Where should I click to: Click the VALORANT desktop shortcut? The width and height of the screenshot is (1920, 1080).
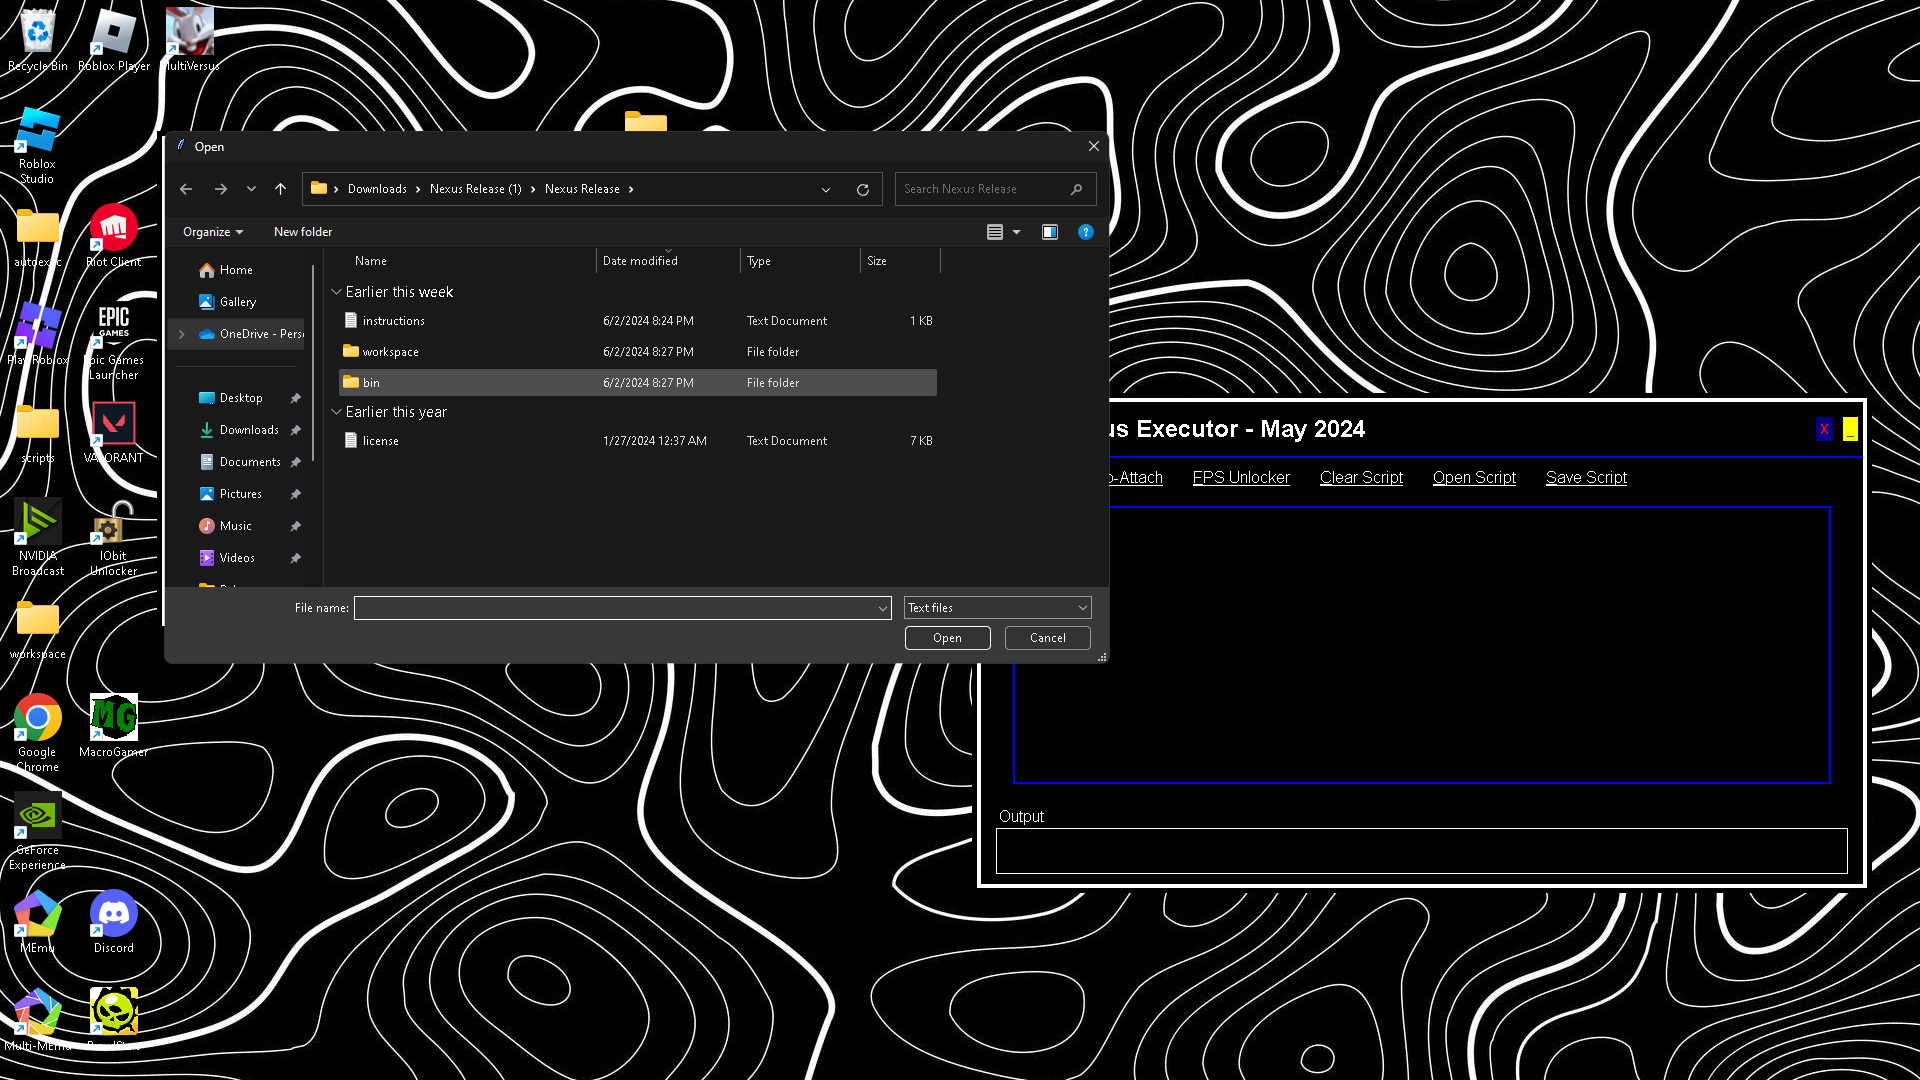pos(113,425)
